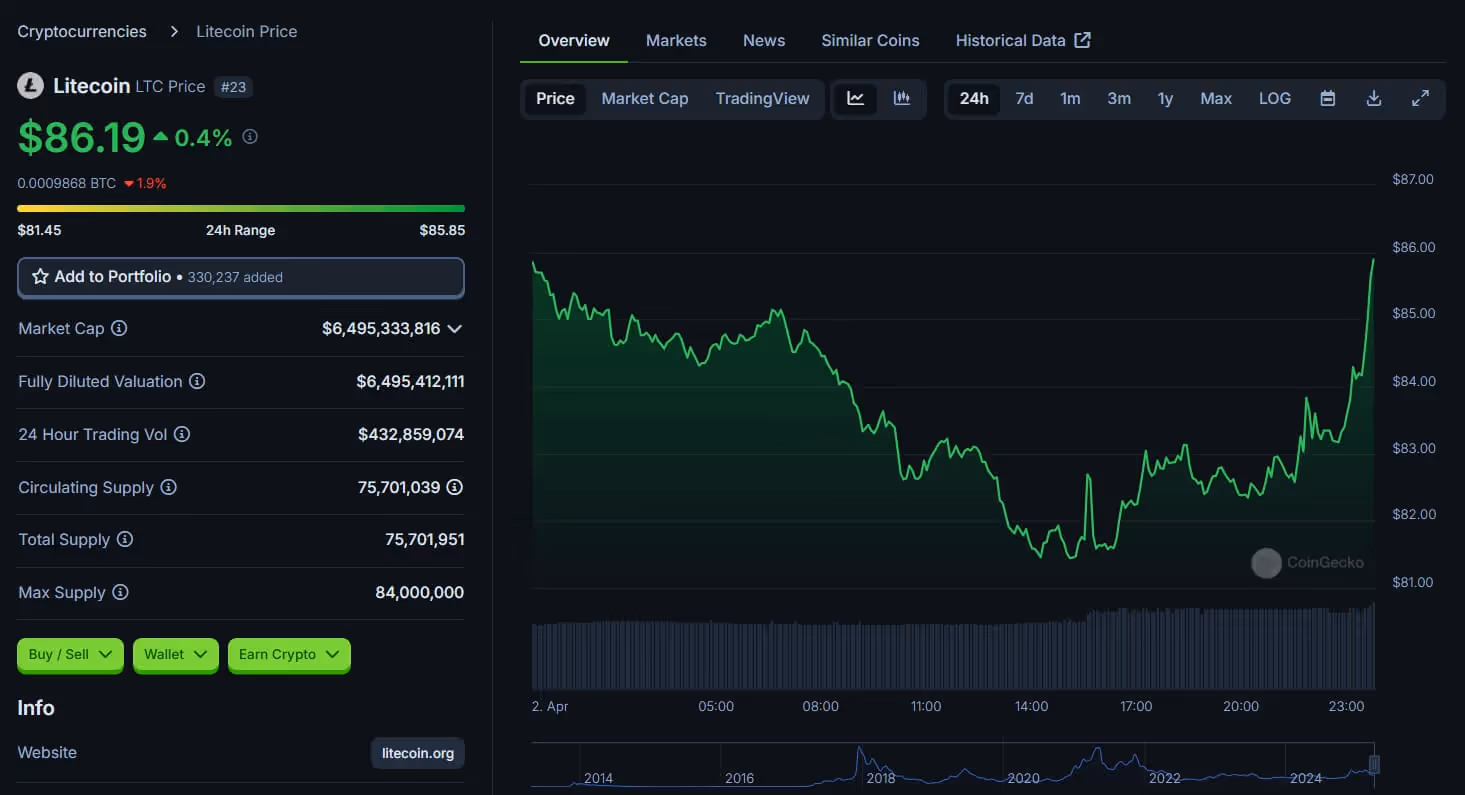Expand chart to fullscreen icon

tap(1420, 98)
